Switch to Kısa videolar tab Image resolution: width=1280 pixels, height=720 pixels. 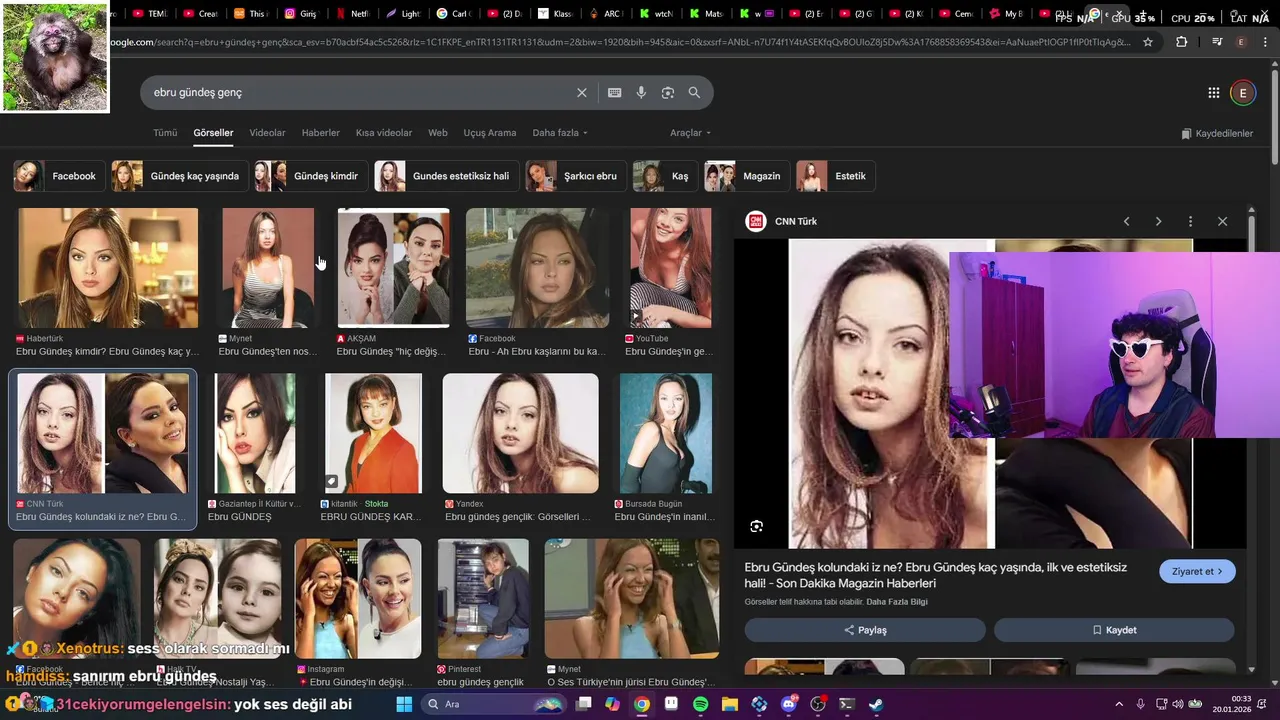tap(384, 133)
